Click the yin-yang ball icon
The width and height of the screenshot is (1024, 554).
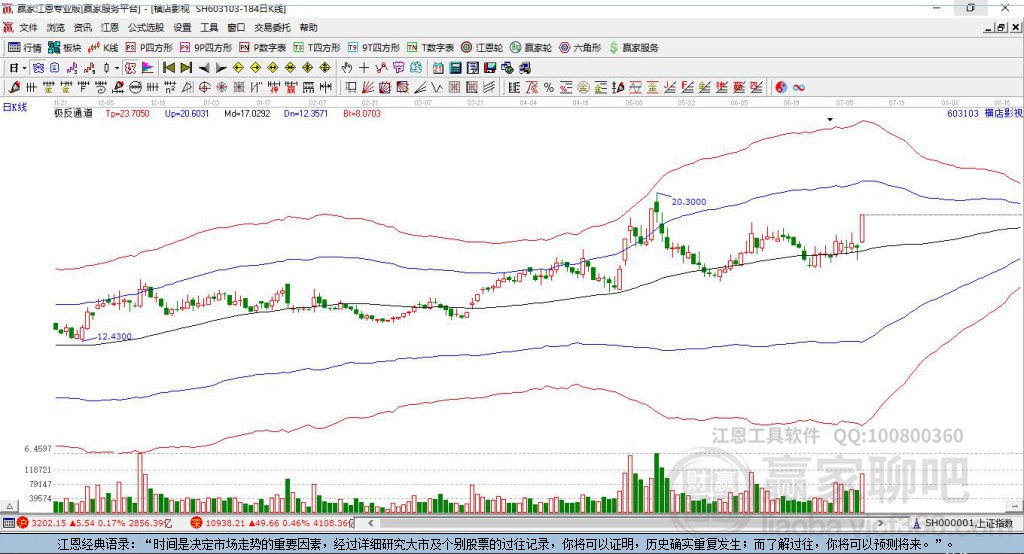click(781, 88)
